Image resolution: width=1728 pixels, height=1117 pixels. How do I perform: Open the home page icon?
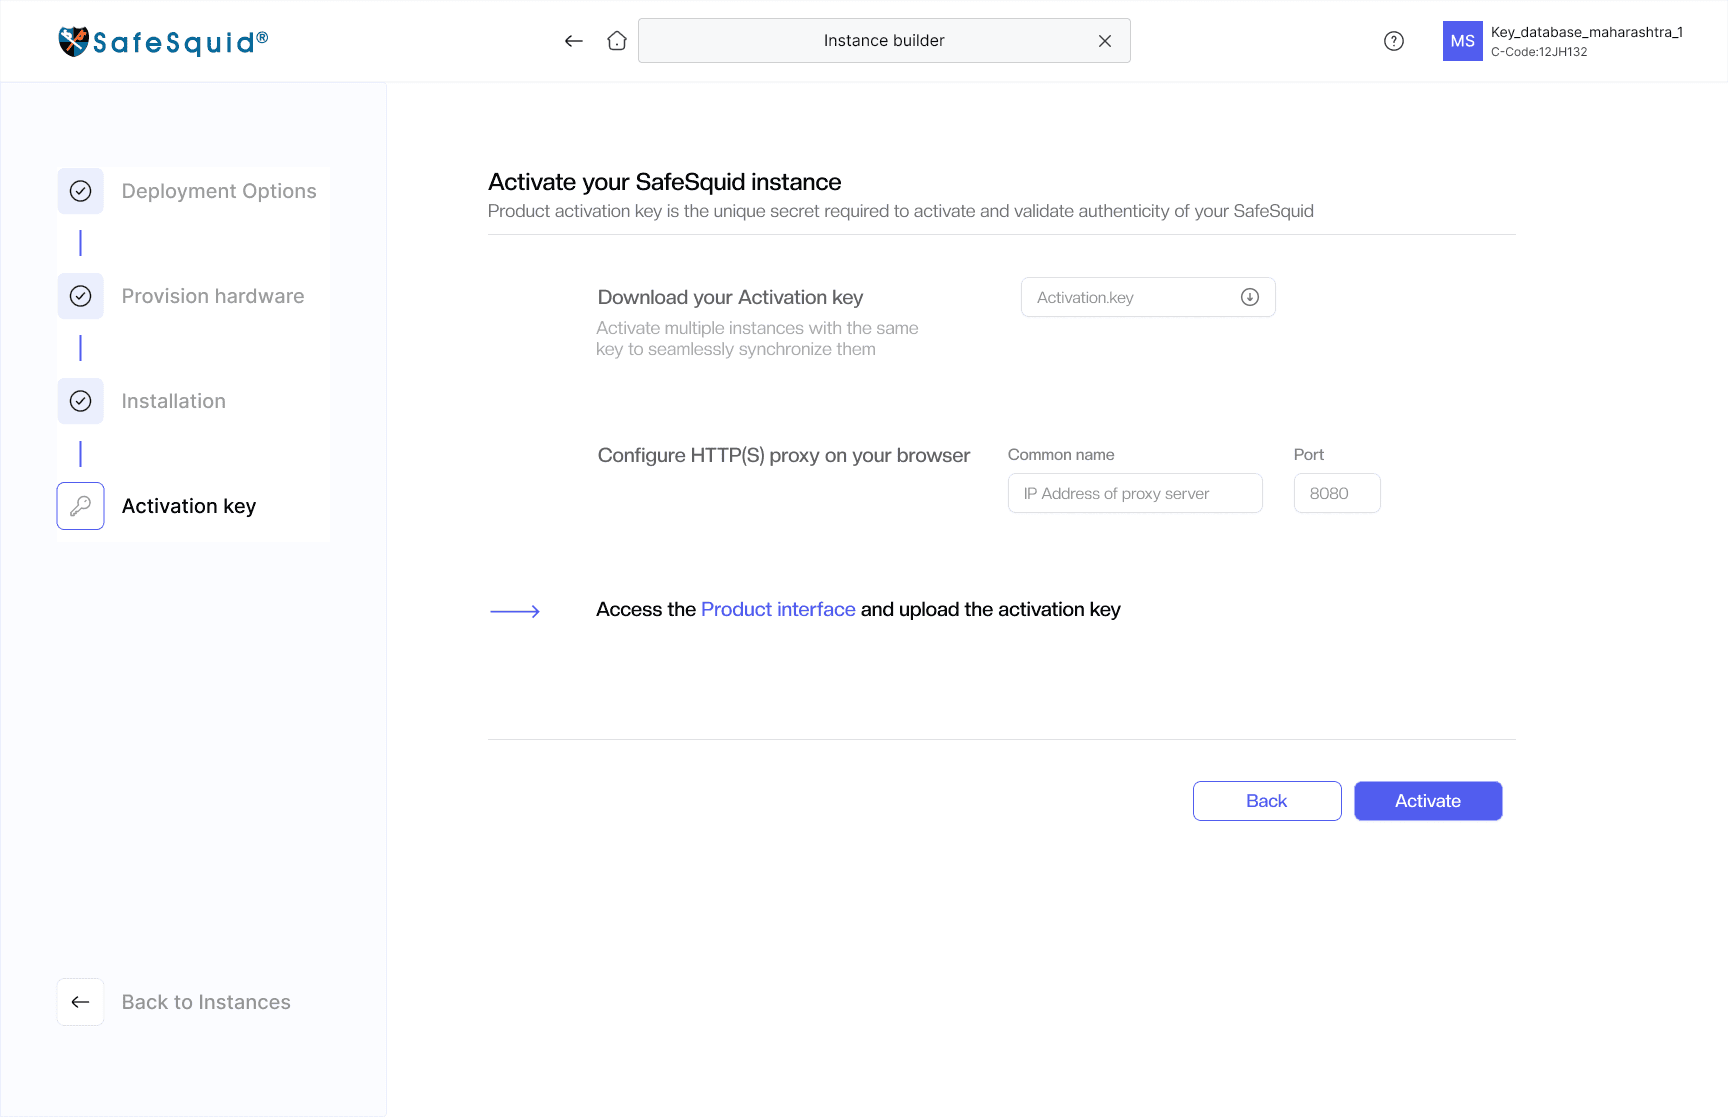(617, 41)
